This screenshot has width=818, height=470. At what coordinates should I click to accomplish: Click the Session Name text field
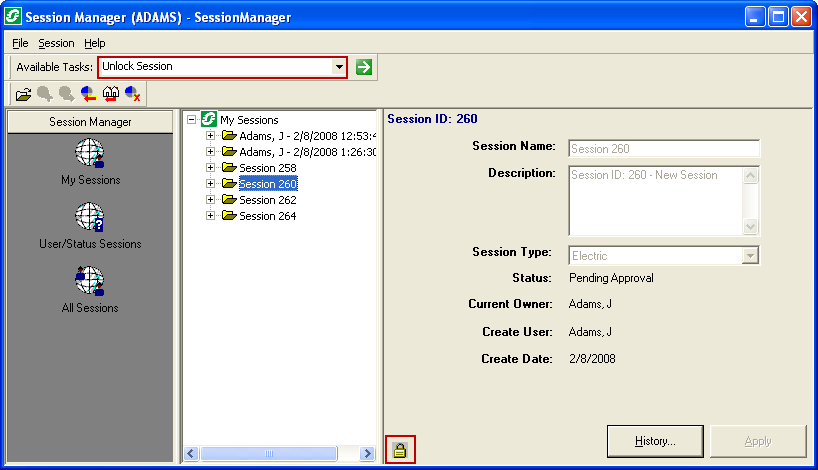tap(664, 149)
